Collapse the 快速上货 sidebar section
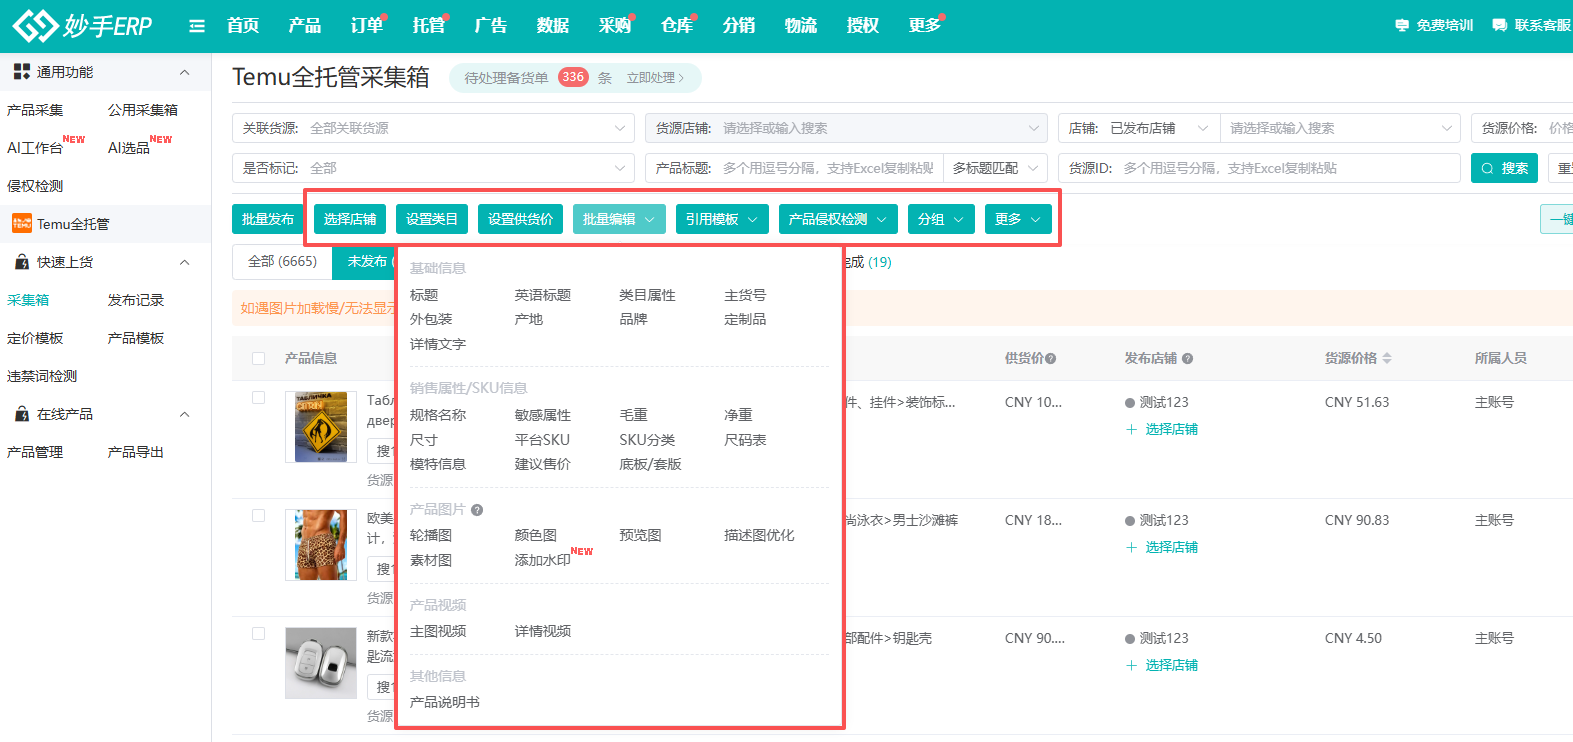This screenshot has width=1573, height=742. pyautogui.click(x=184, y=262)
